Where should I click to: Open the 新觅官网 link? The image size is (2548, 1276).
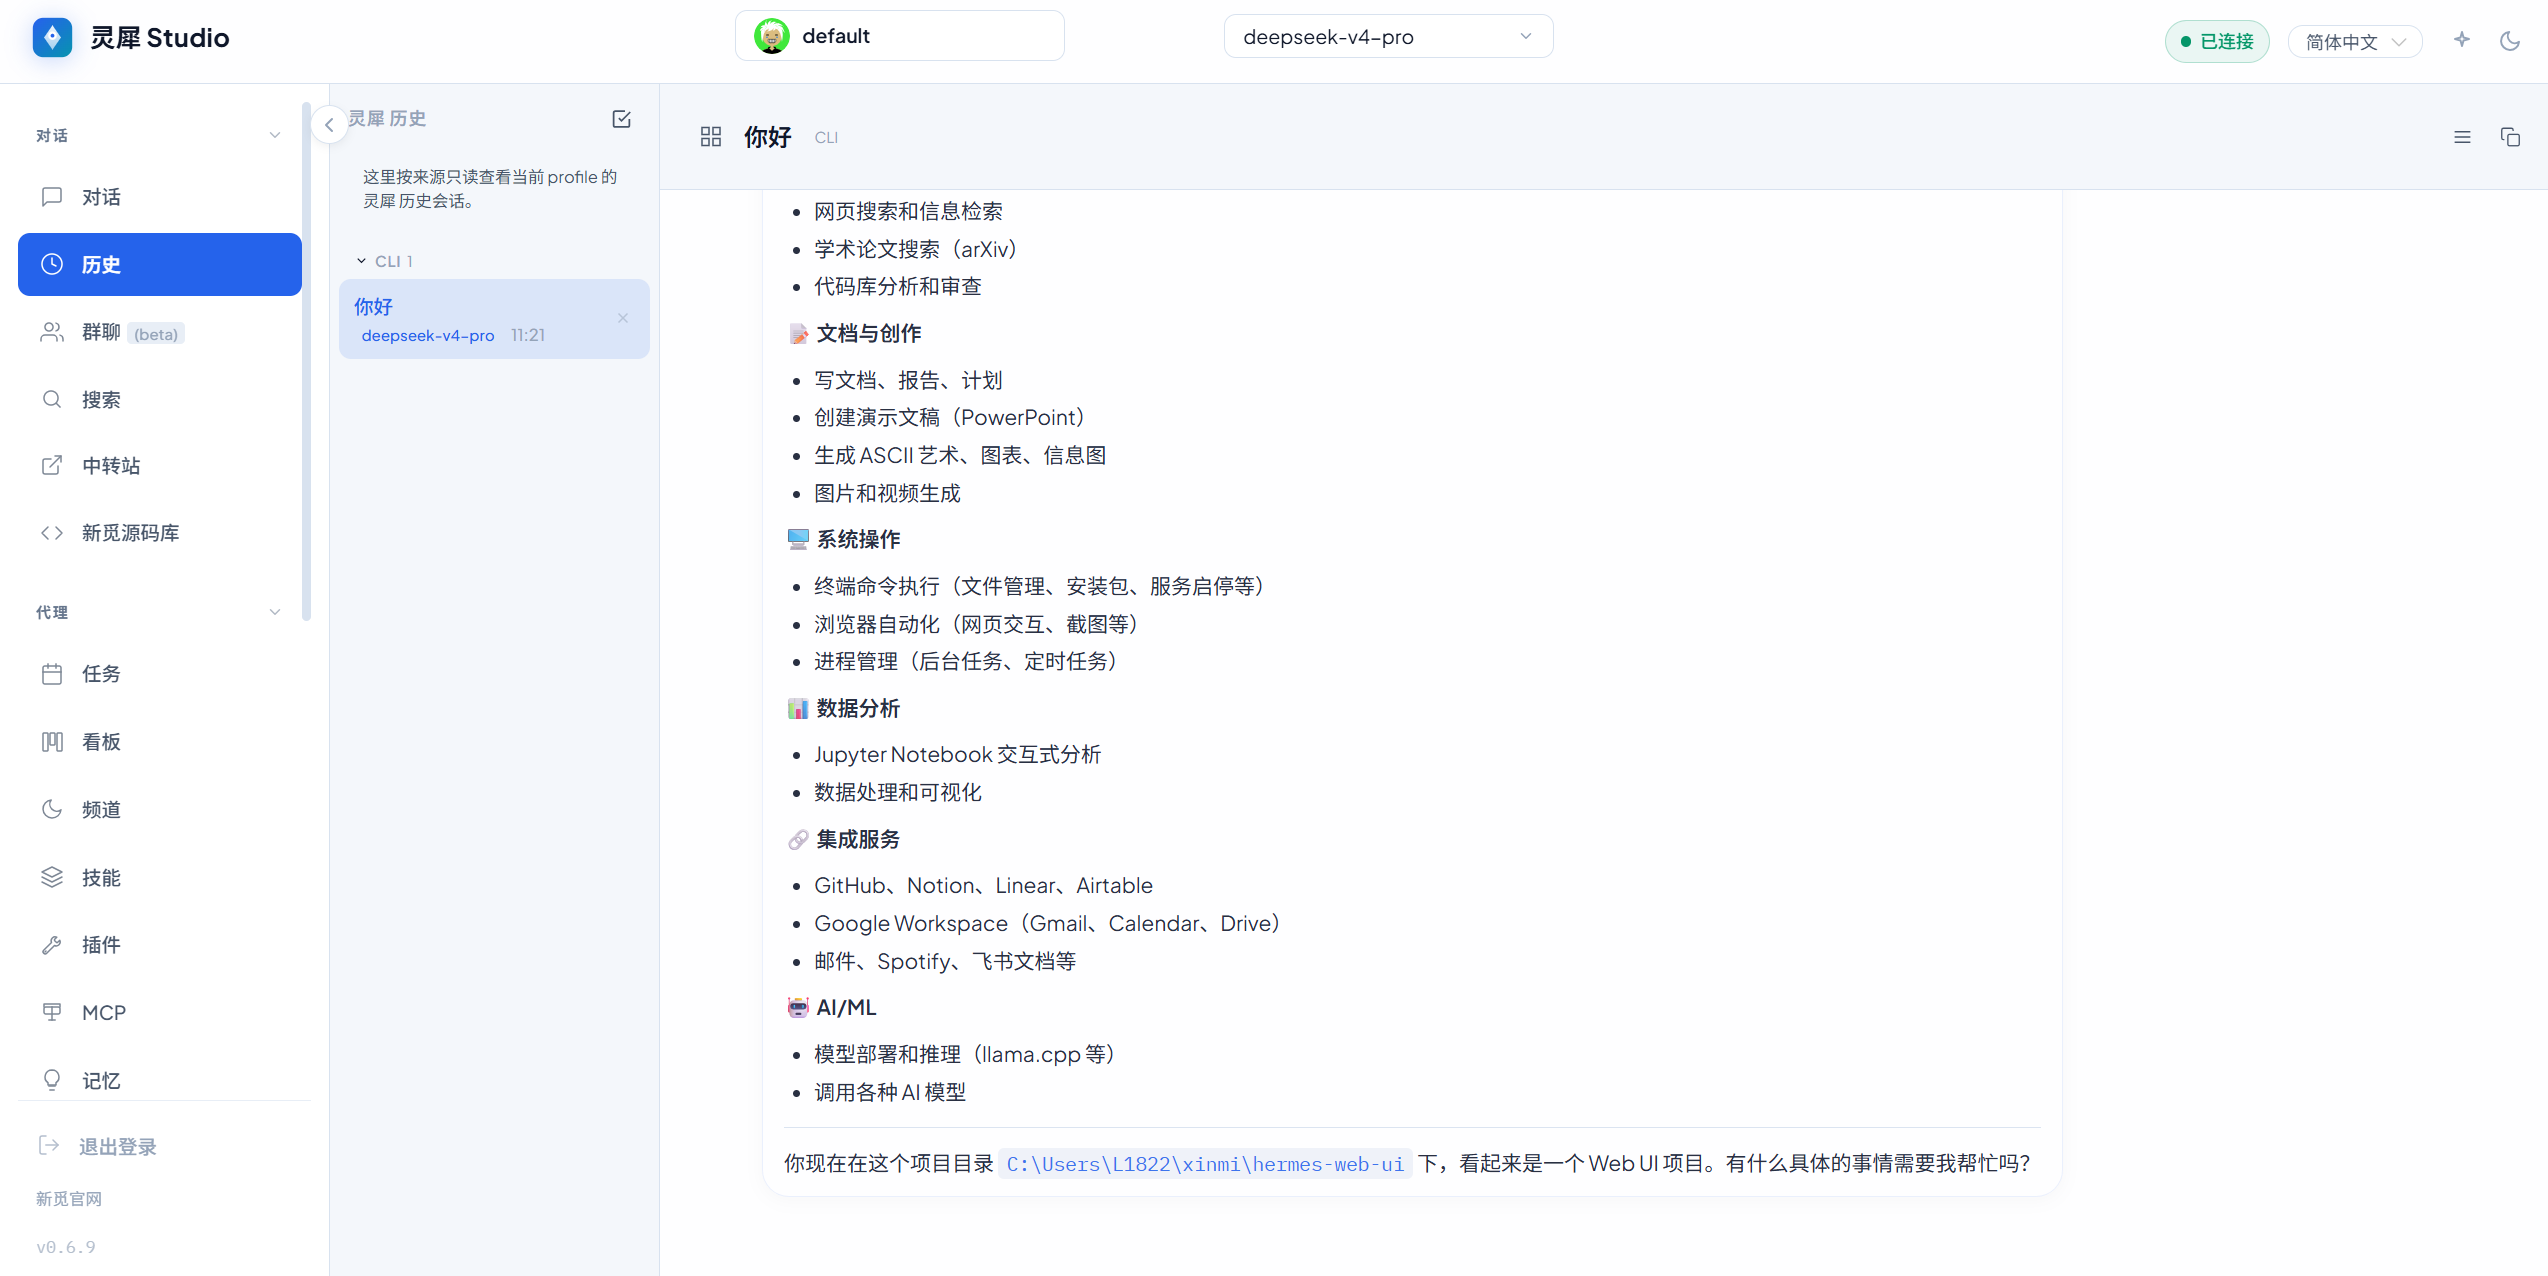point(69,1198)
